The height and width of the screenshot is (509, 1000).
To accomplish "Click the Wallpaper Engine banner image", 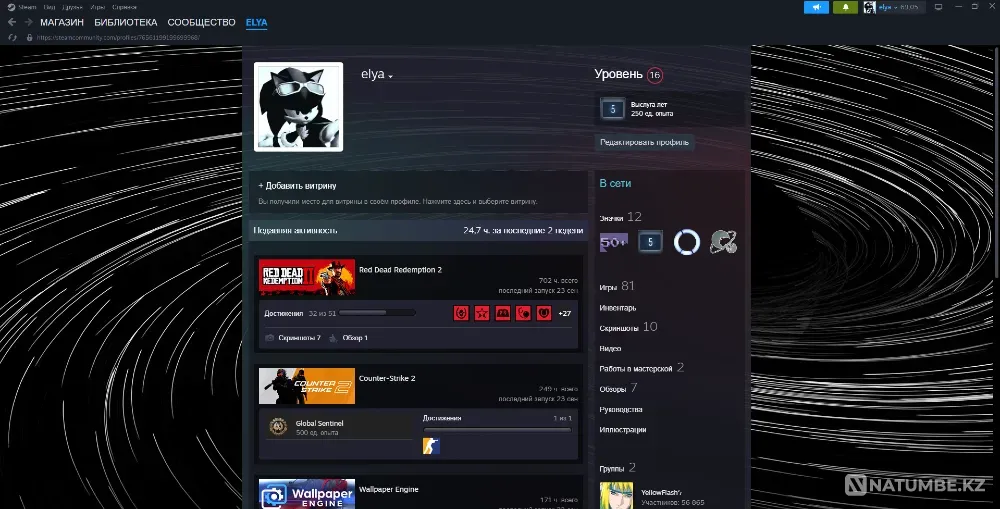I will click(307, 494).
